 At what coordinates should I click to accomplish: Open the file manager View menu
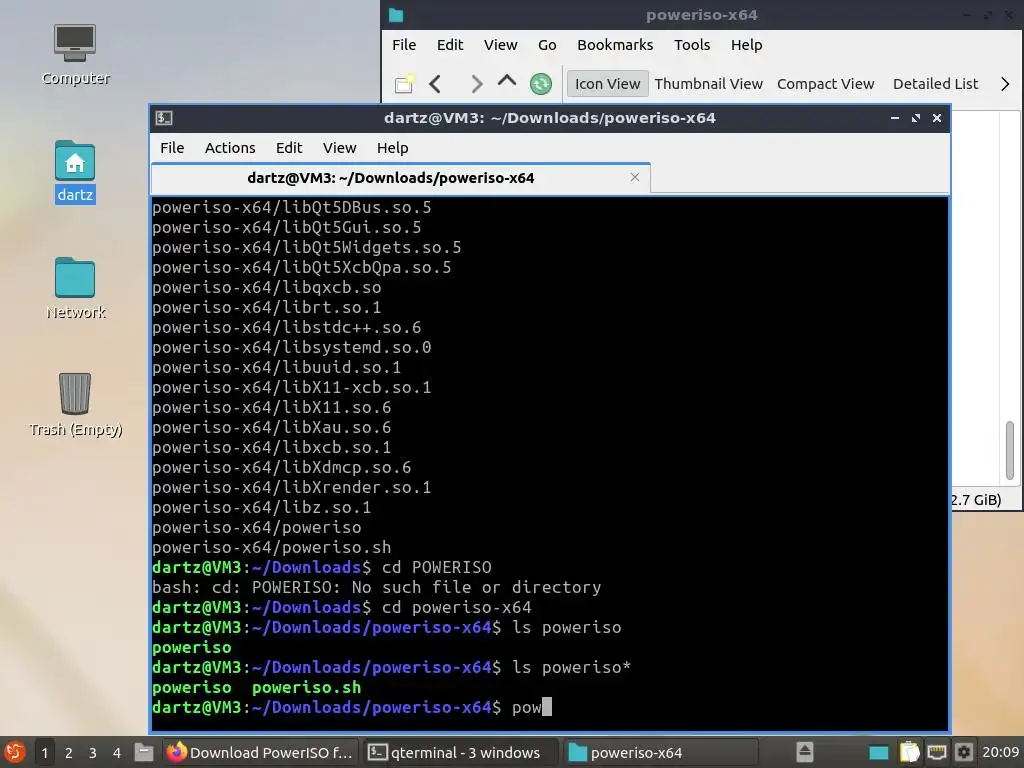(x=500, y=44)
